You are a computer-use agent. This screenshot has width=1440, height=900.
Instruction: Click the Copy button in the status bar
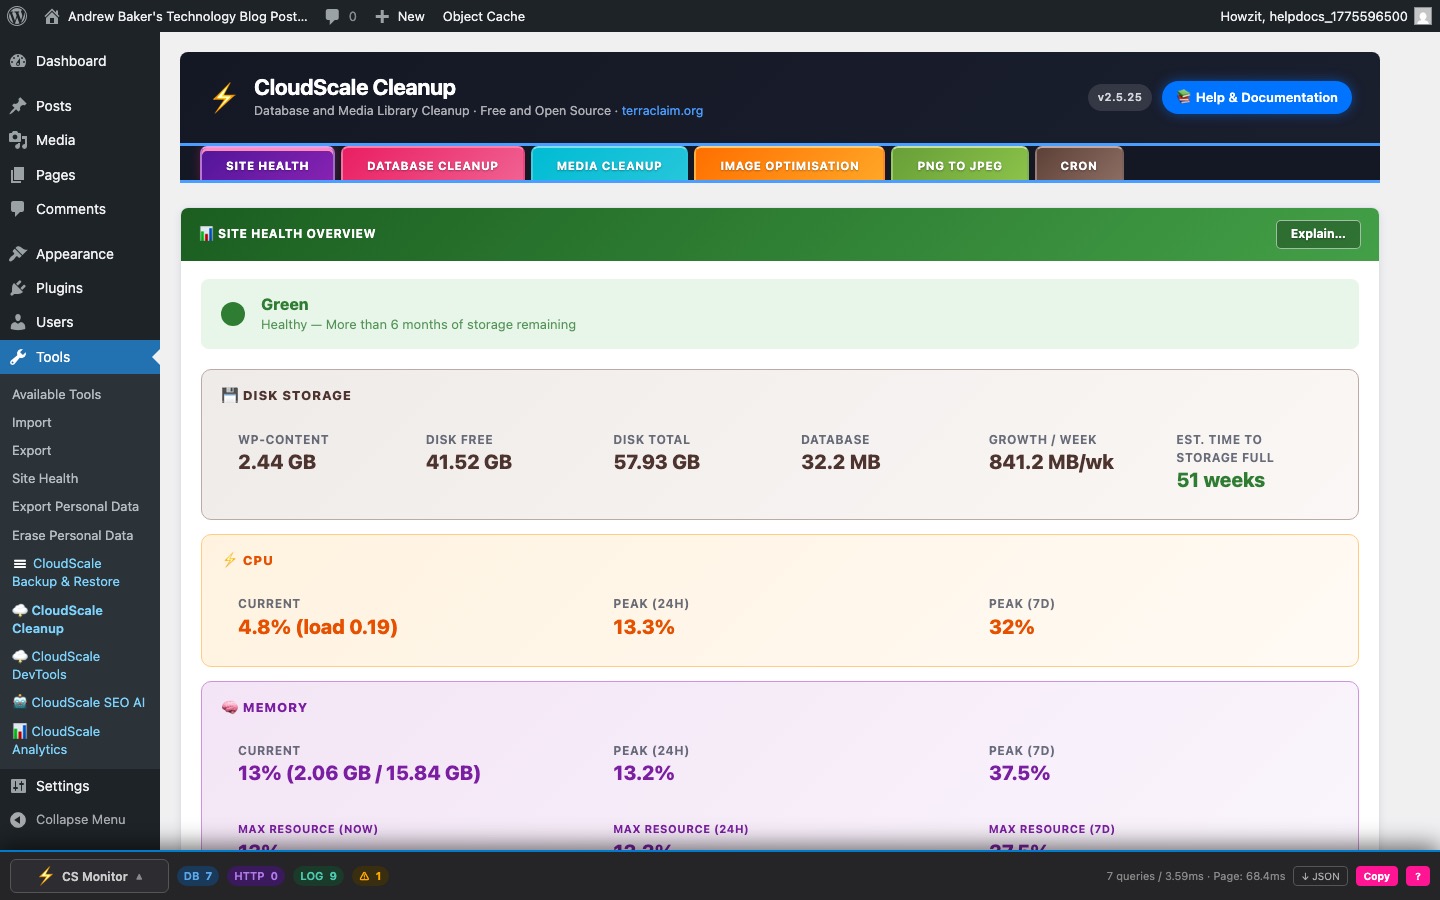coord(1377,876)
